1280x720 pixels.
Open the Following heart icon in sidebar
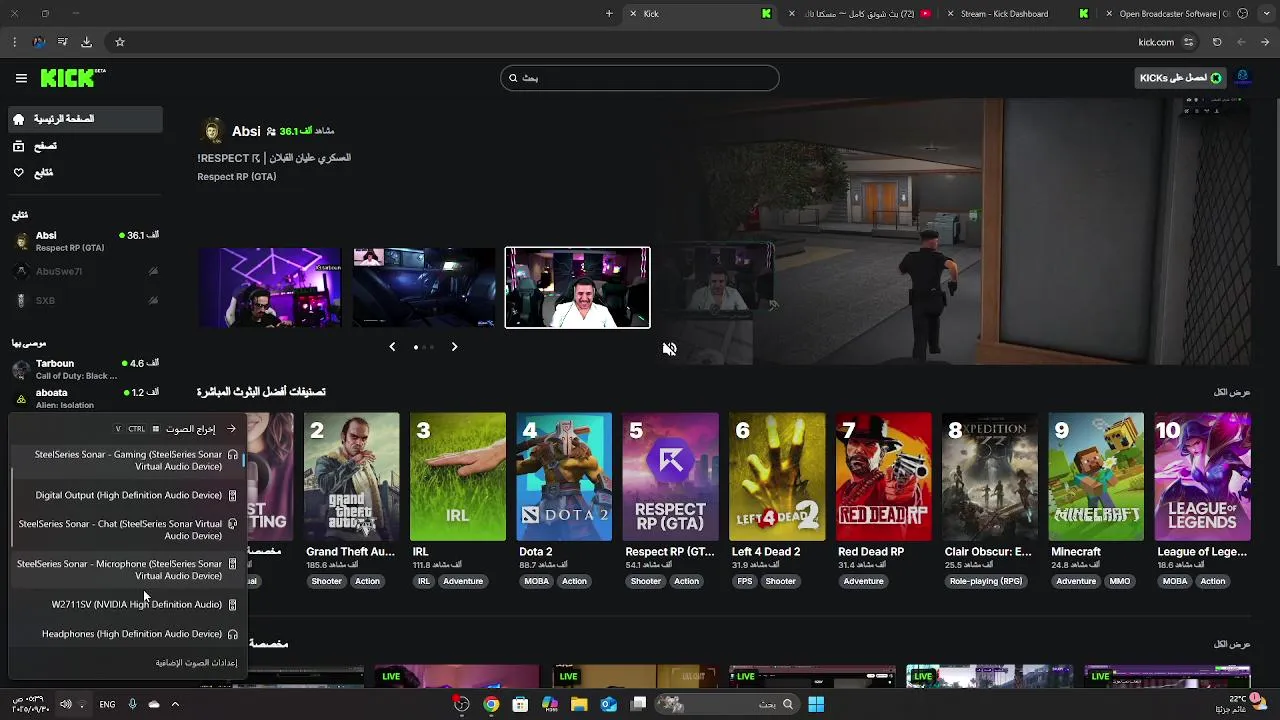pyautogui.click(x=18, y=173)
